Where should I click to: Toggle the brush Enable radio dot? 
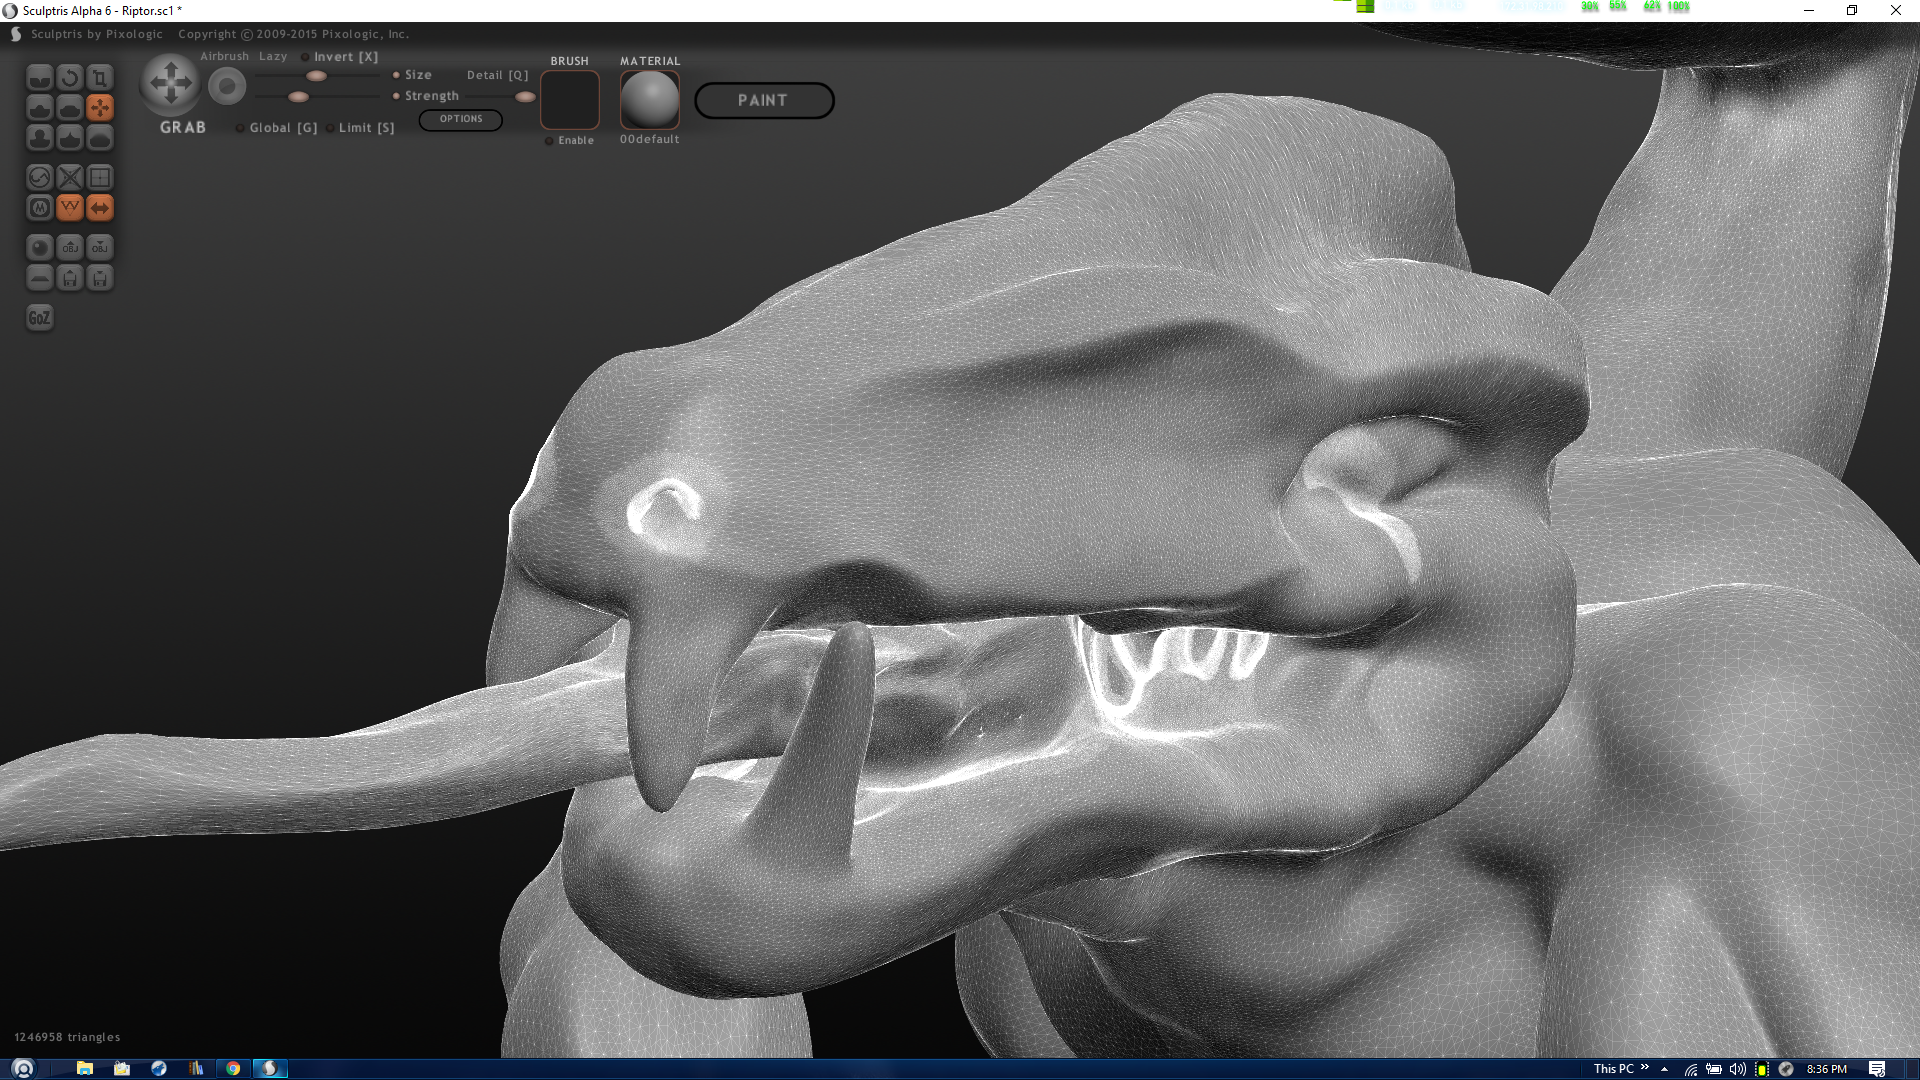pos(549,141)
